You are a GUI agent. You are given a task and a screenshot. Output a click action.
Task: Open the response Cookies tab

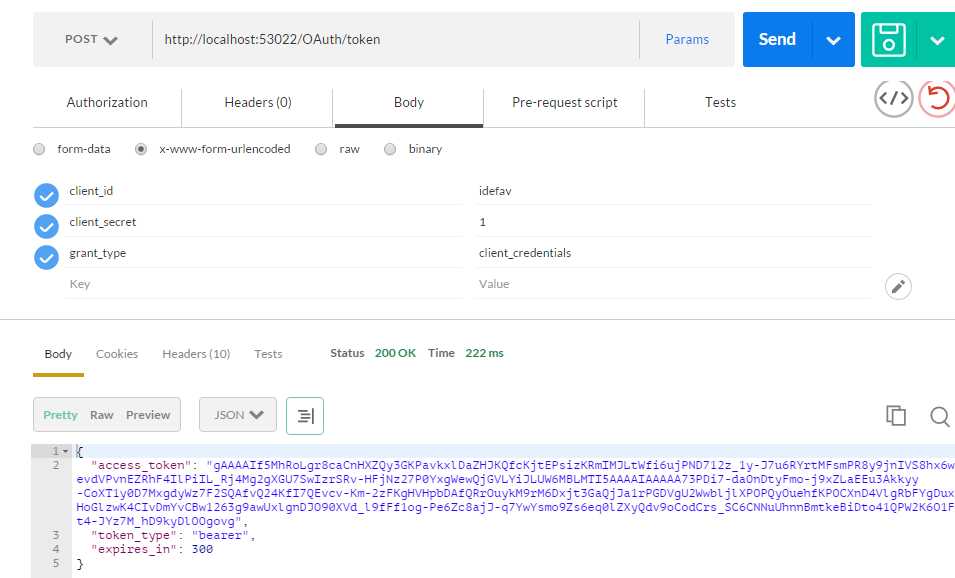(117, 354)
